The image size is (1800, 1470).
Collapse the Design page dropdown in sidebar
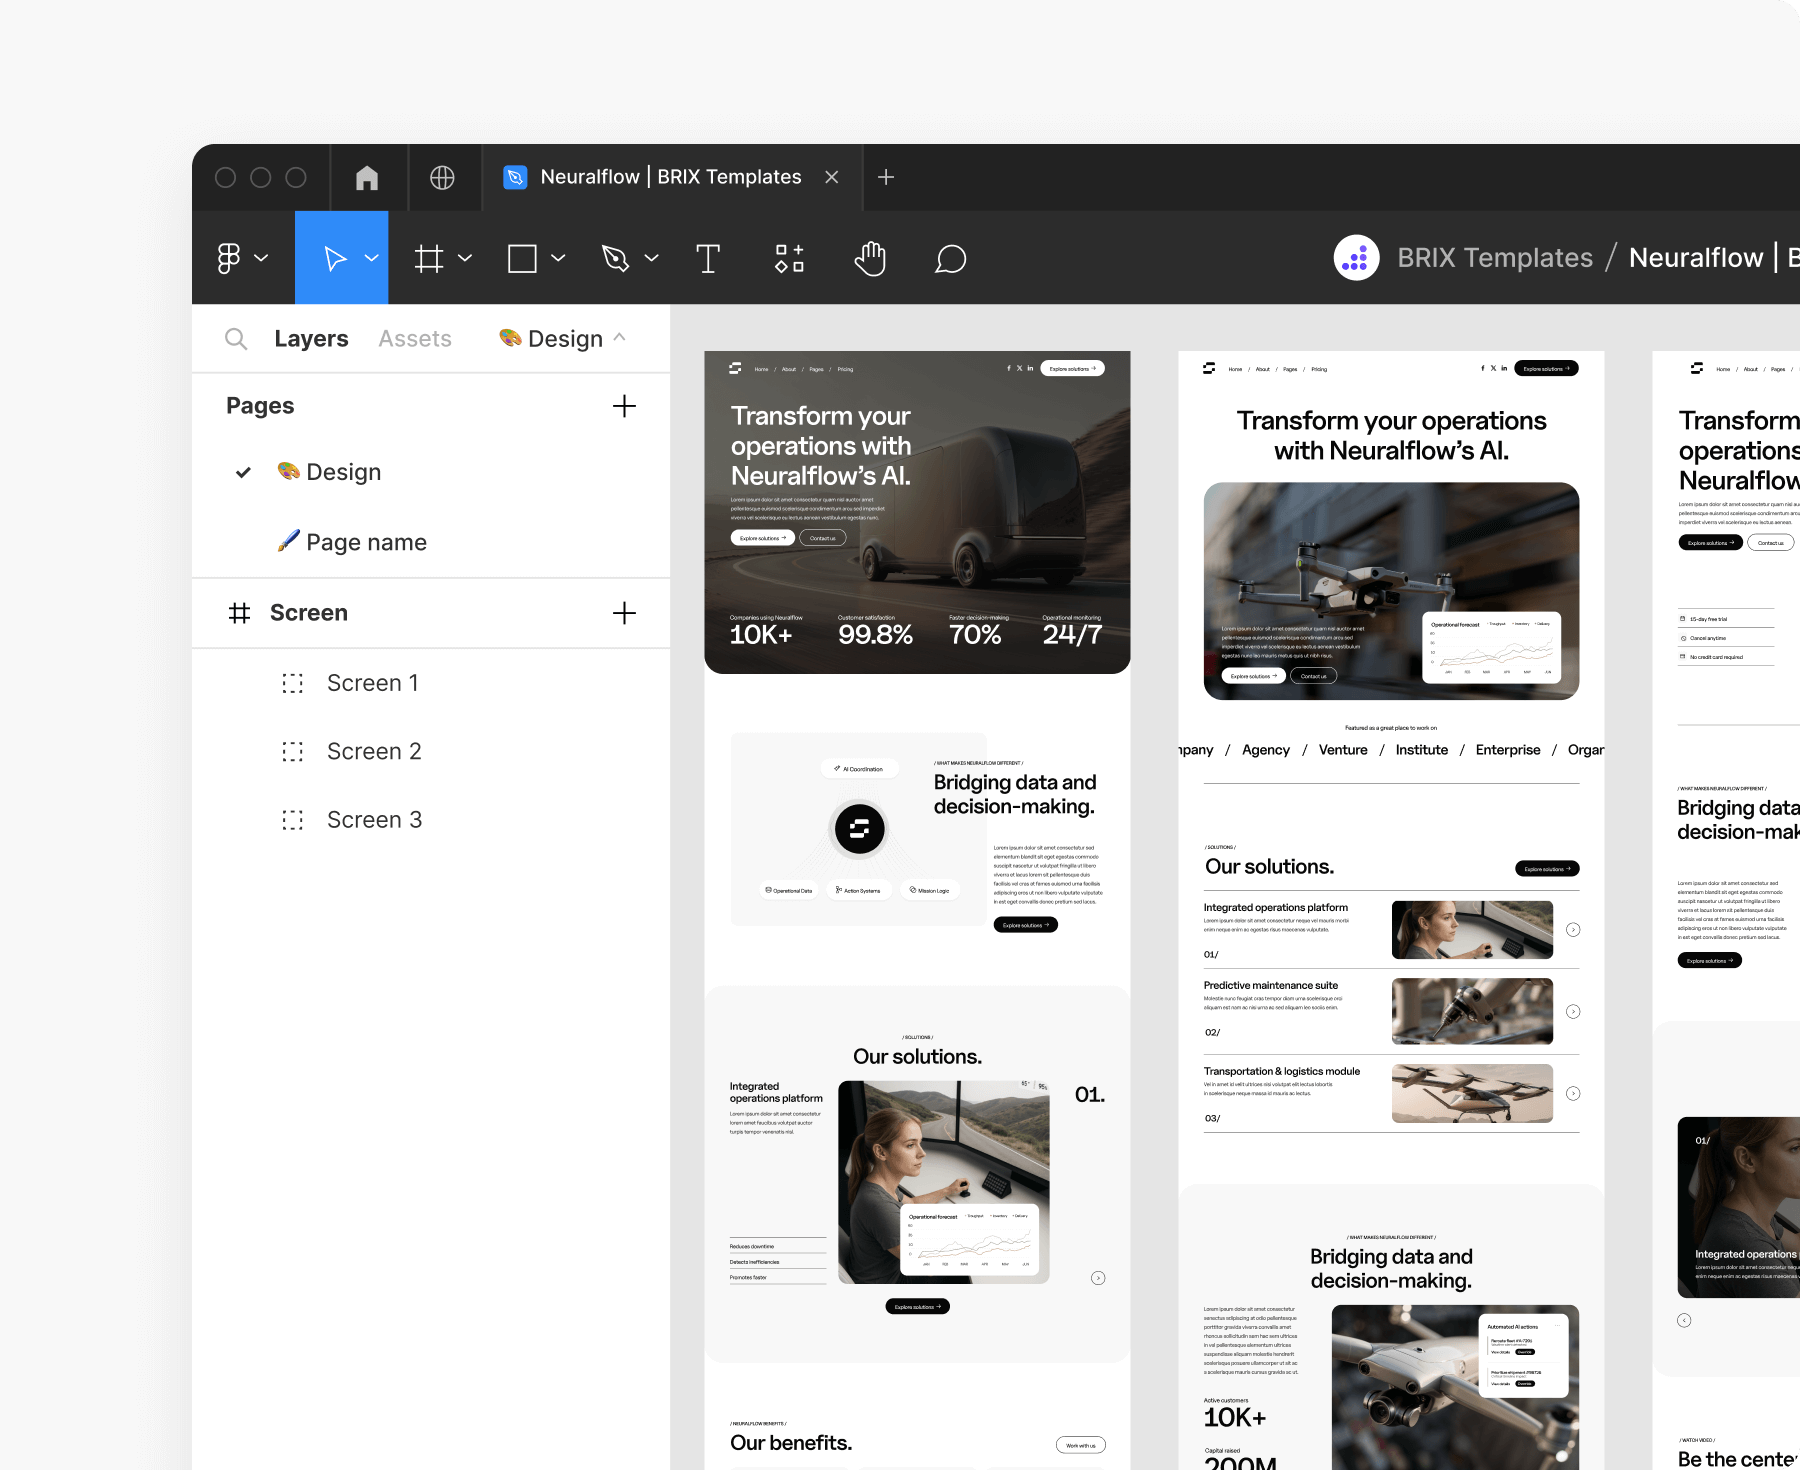coord(621,337)
